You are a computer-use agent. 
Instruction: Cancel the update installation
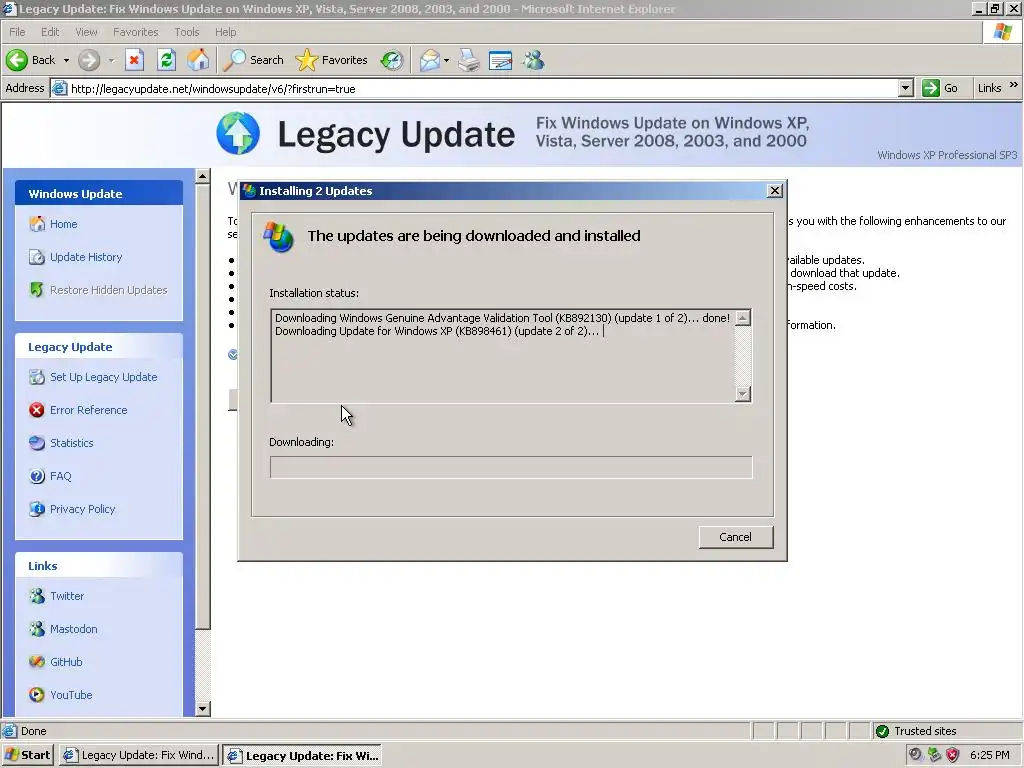point(735,537)
